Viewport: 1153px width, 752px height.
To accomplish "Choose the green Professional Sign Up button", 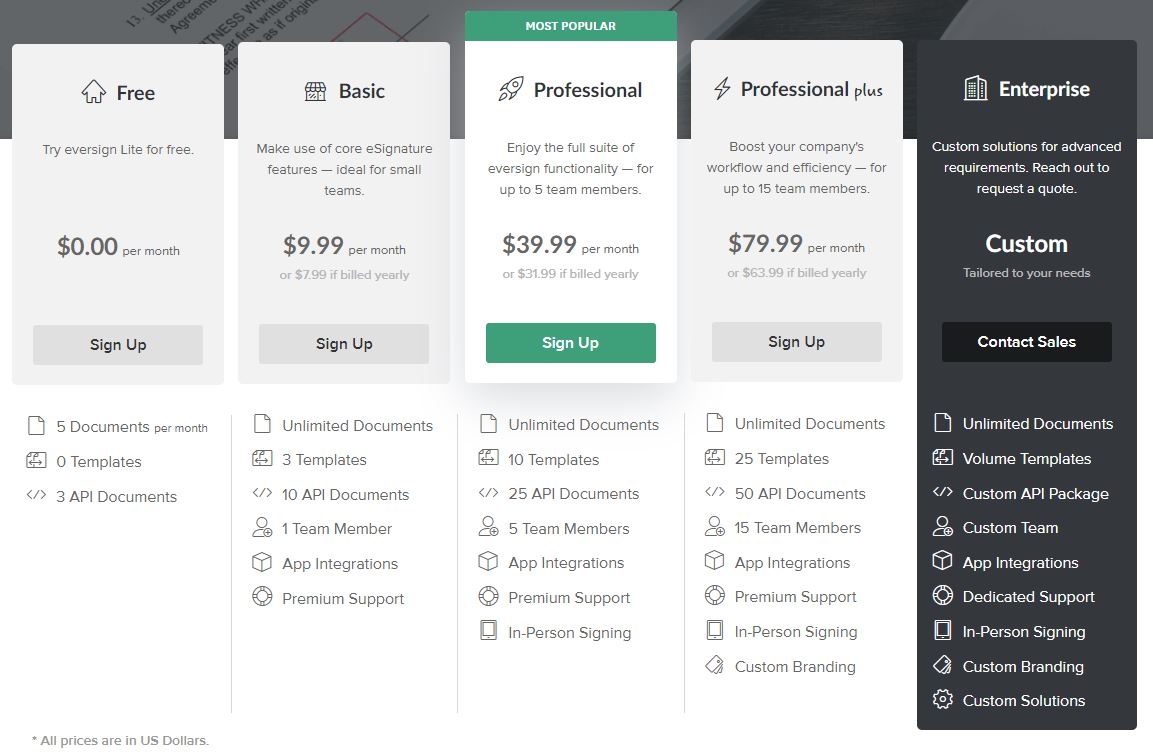I will pyautogui.click(x=571, y=343).
